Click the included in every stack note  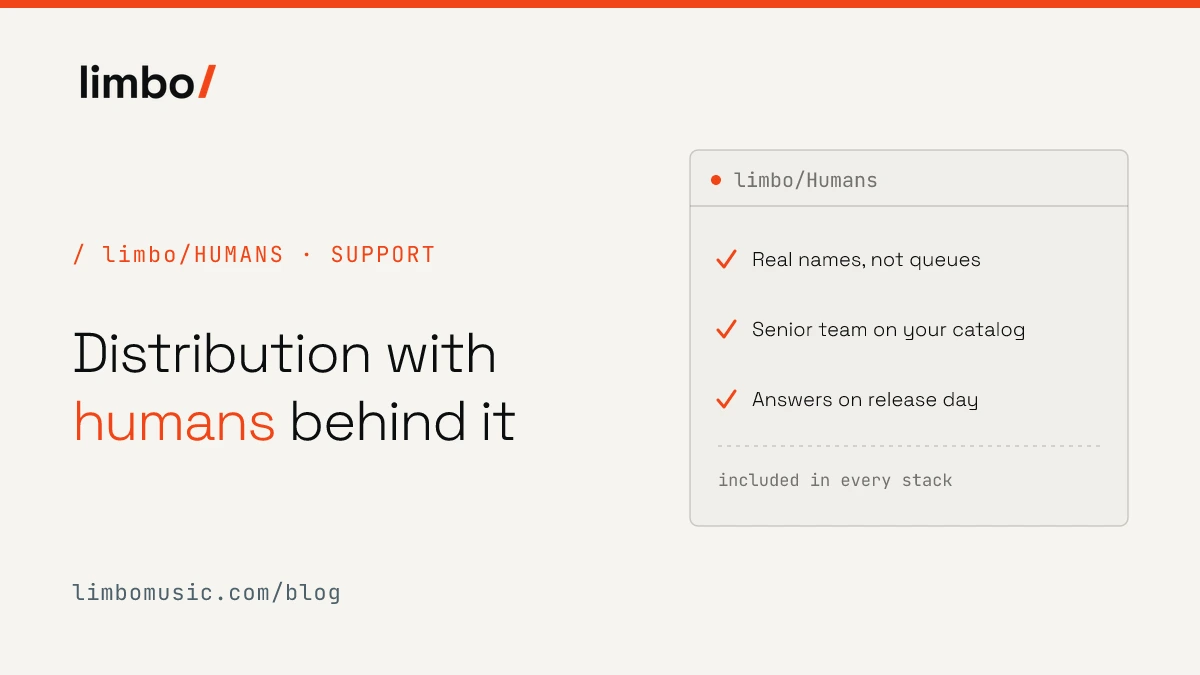[835, 480]
